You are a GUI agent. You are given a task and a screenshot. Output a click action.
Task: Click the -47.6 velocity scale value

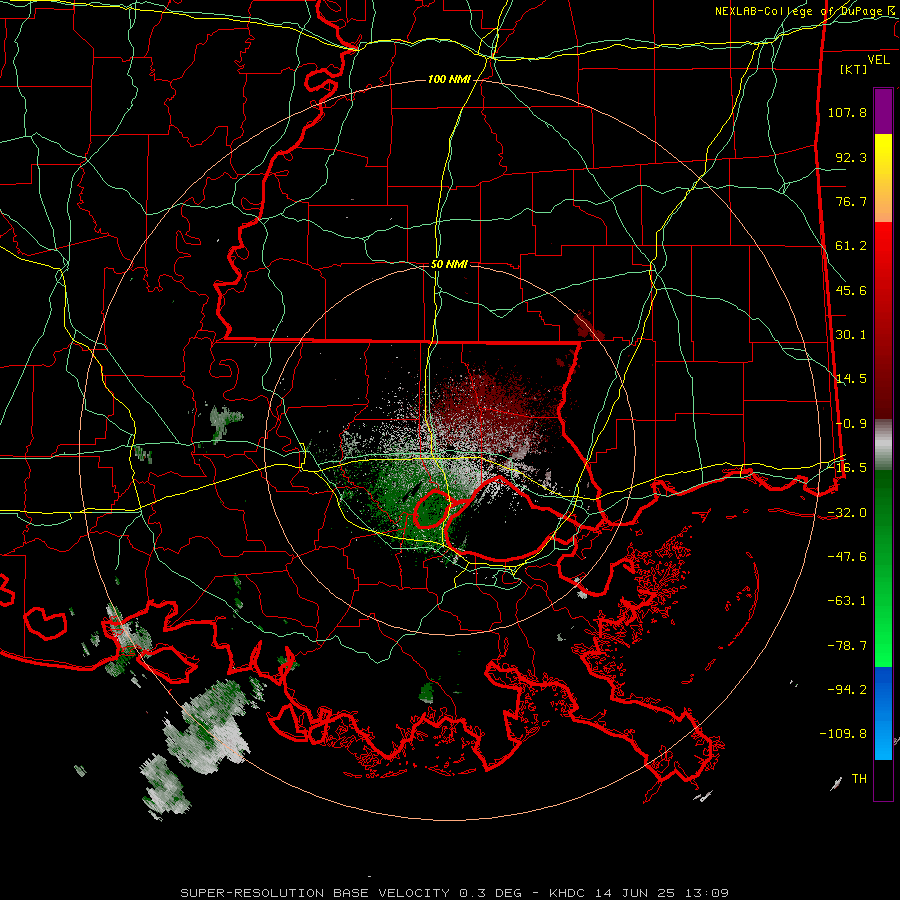pos(847,557)
